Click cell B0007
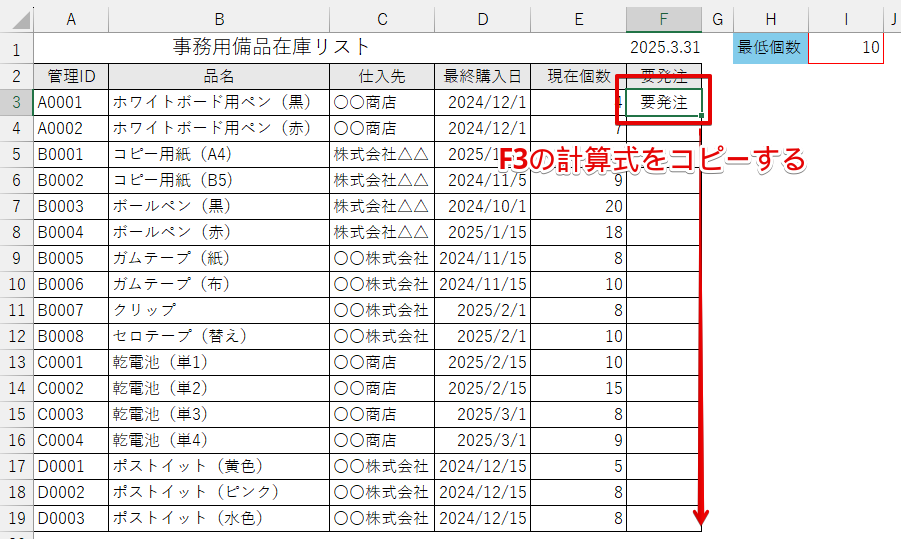 (71, 310)
